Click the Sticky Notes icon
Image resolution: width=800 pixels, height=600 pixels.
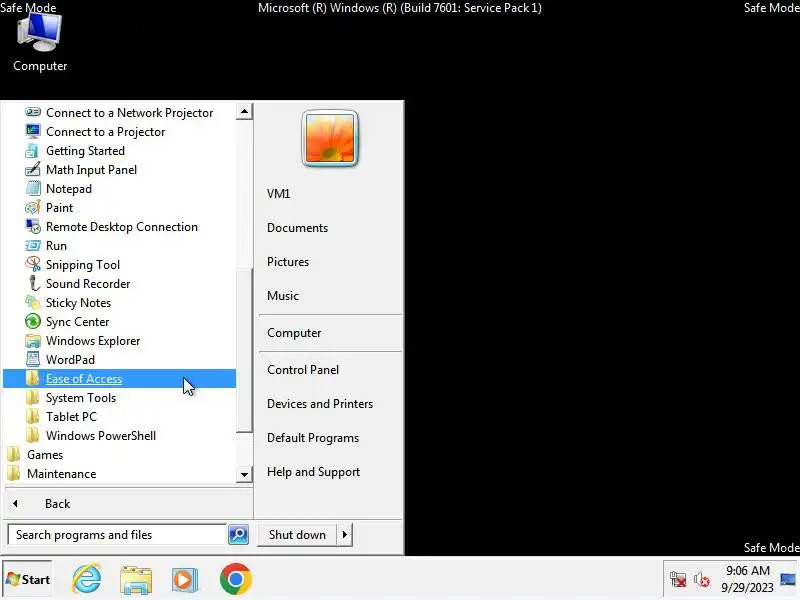[33, 302]
